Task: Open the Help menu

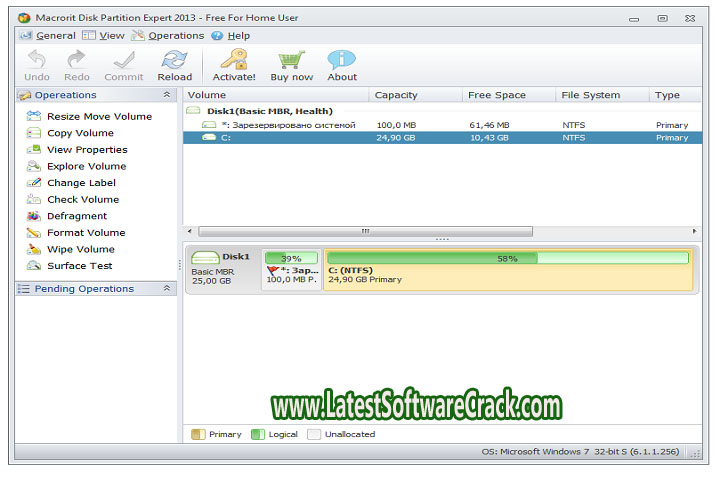Action: 231,35
